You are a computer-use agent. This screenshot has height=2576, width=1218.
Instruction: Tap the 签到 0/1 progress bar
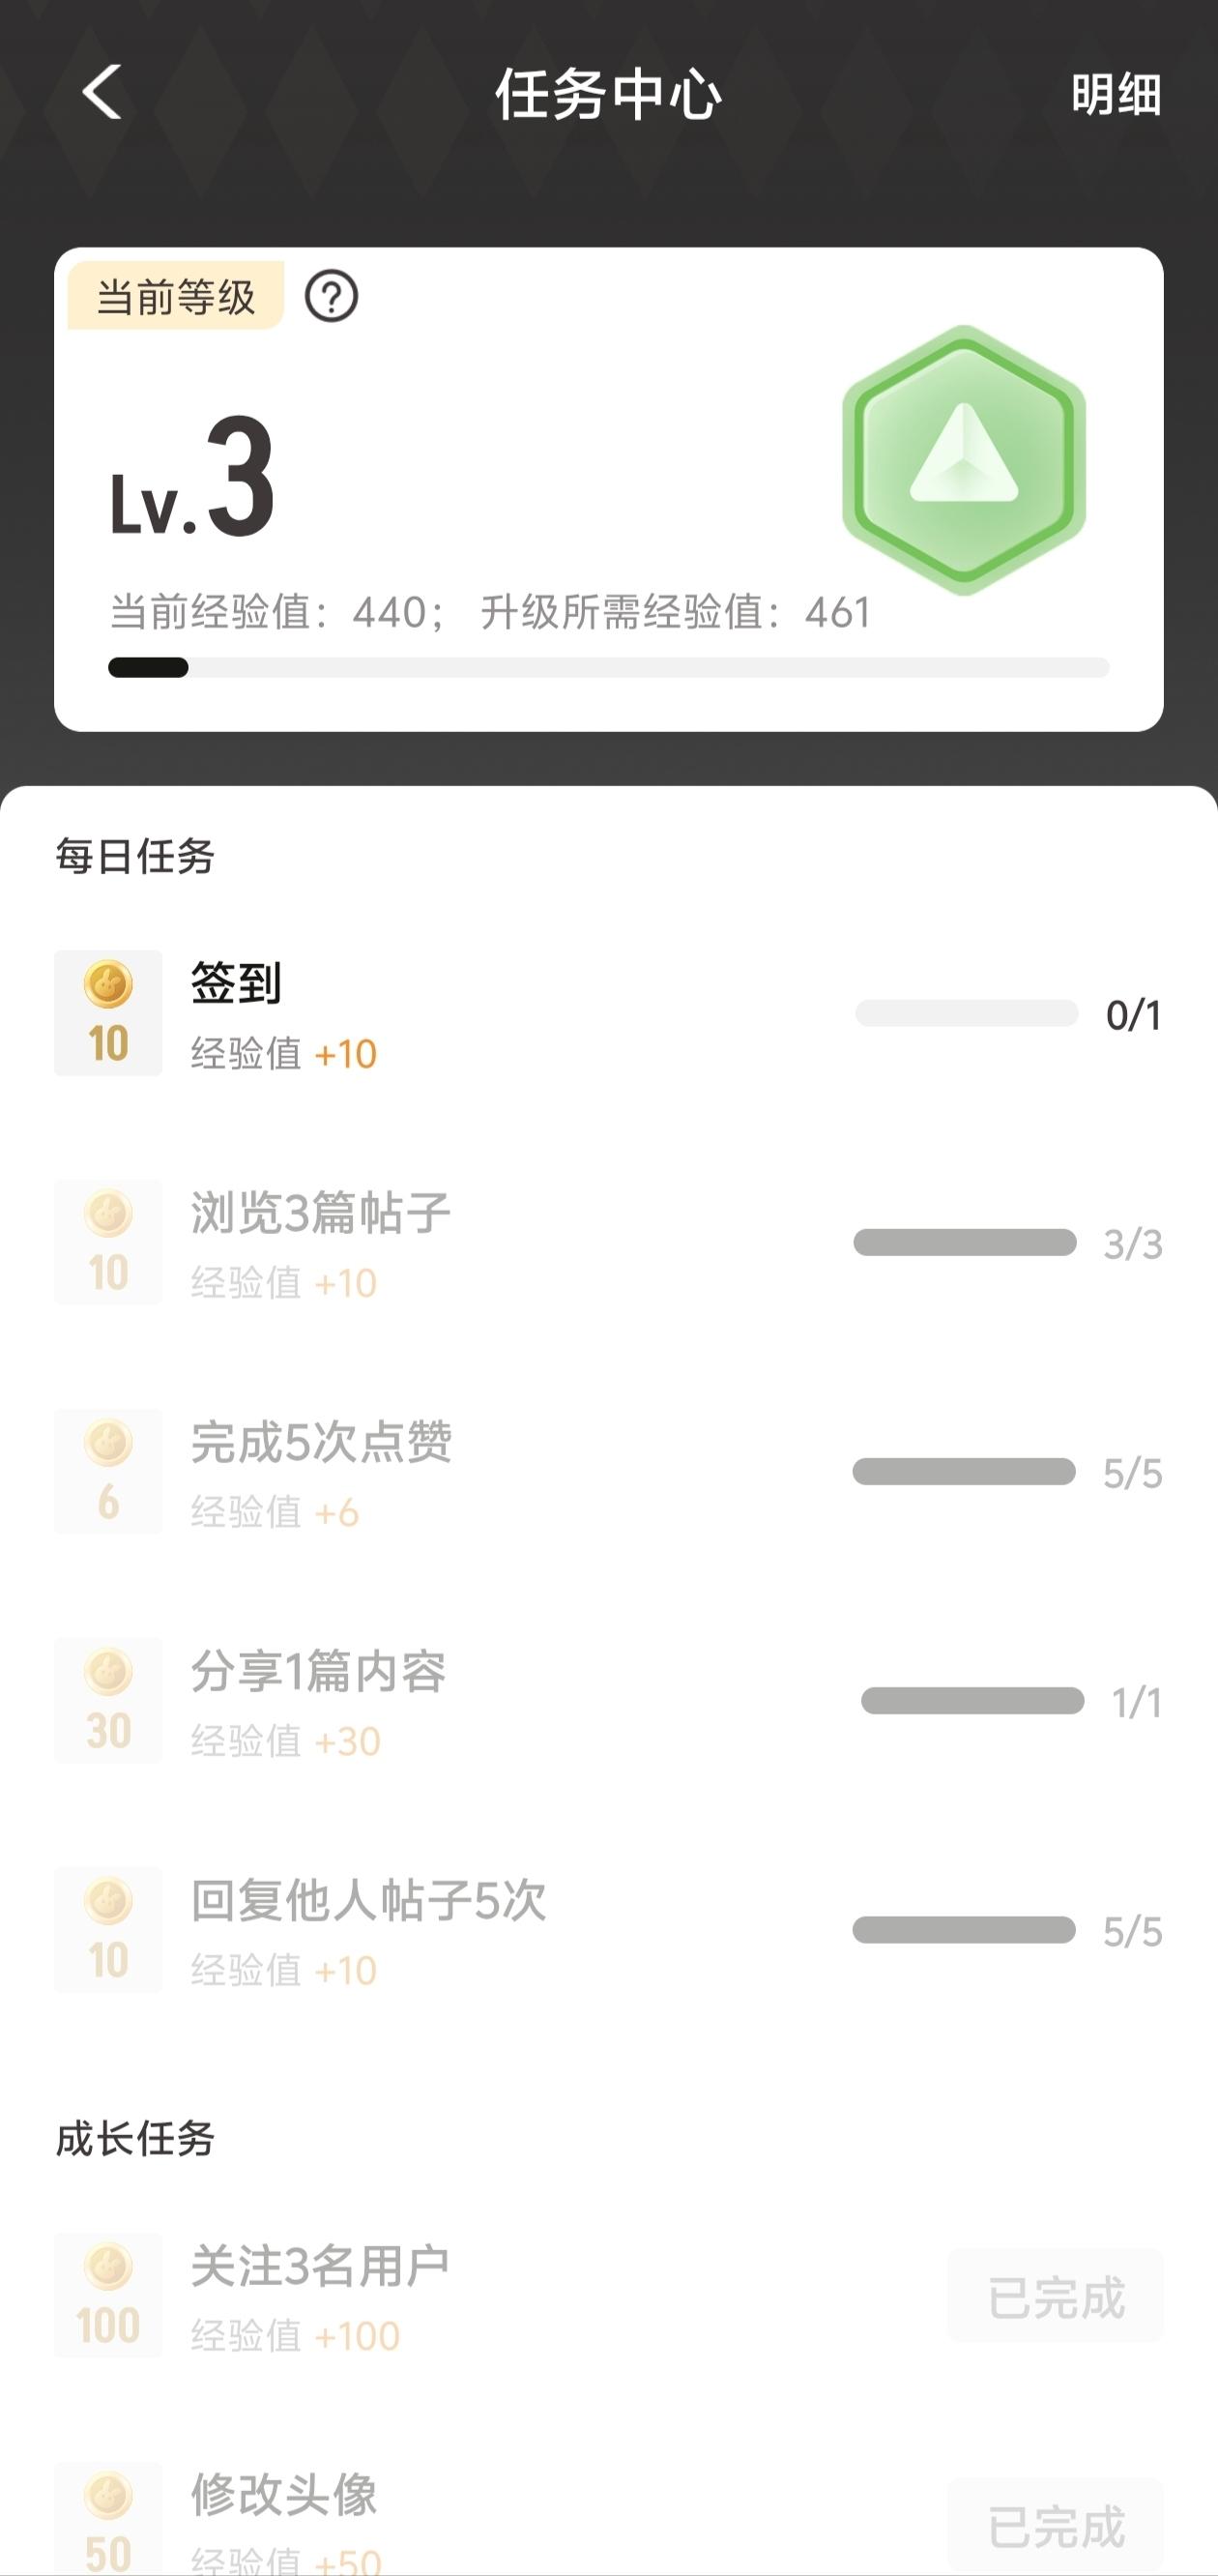tap(966, 1014)
